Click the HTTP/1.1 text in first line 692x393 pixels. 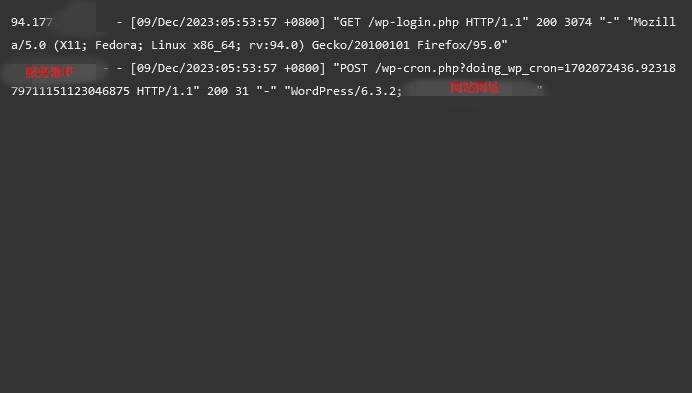pos(494,22)
